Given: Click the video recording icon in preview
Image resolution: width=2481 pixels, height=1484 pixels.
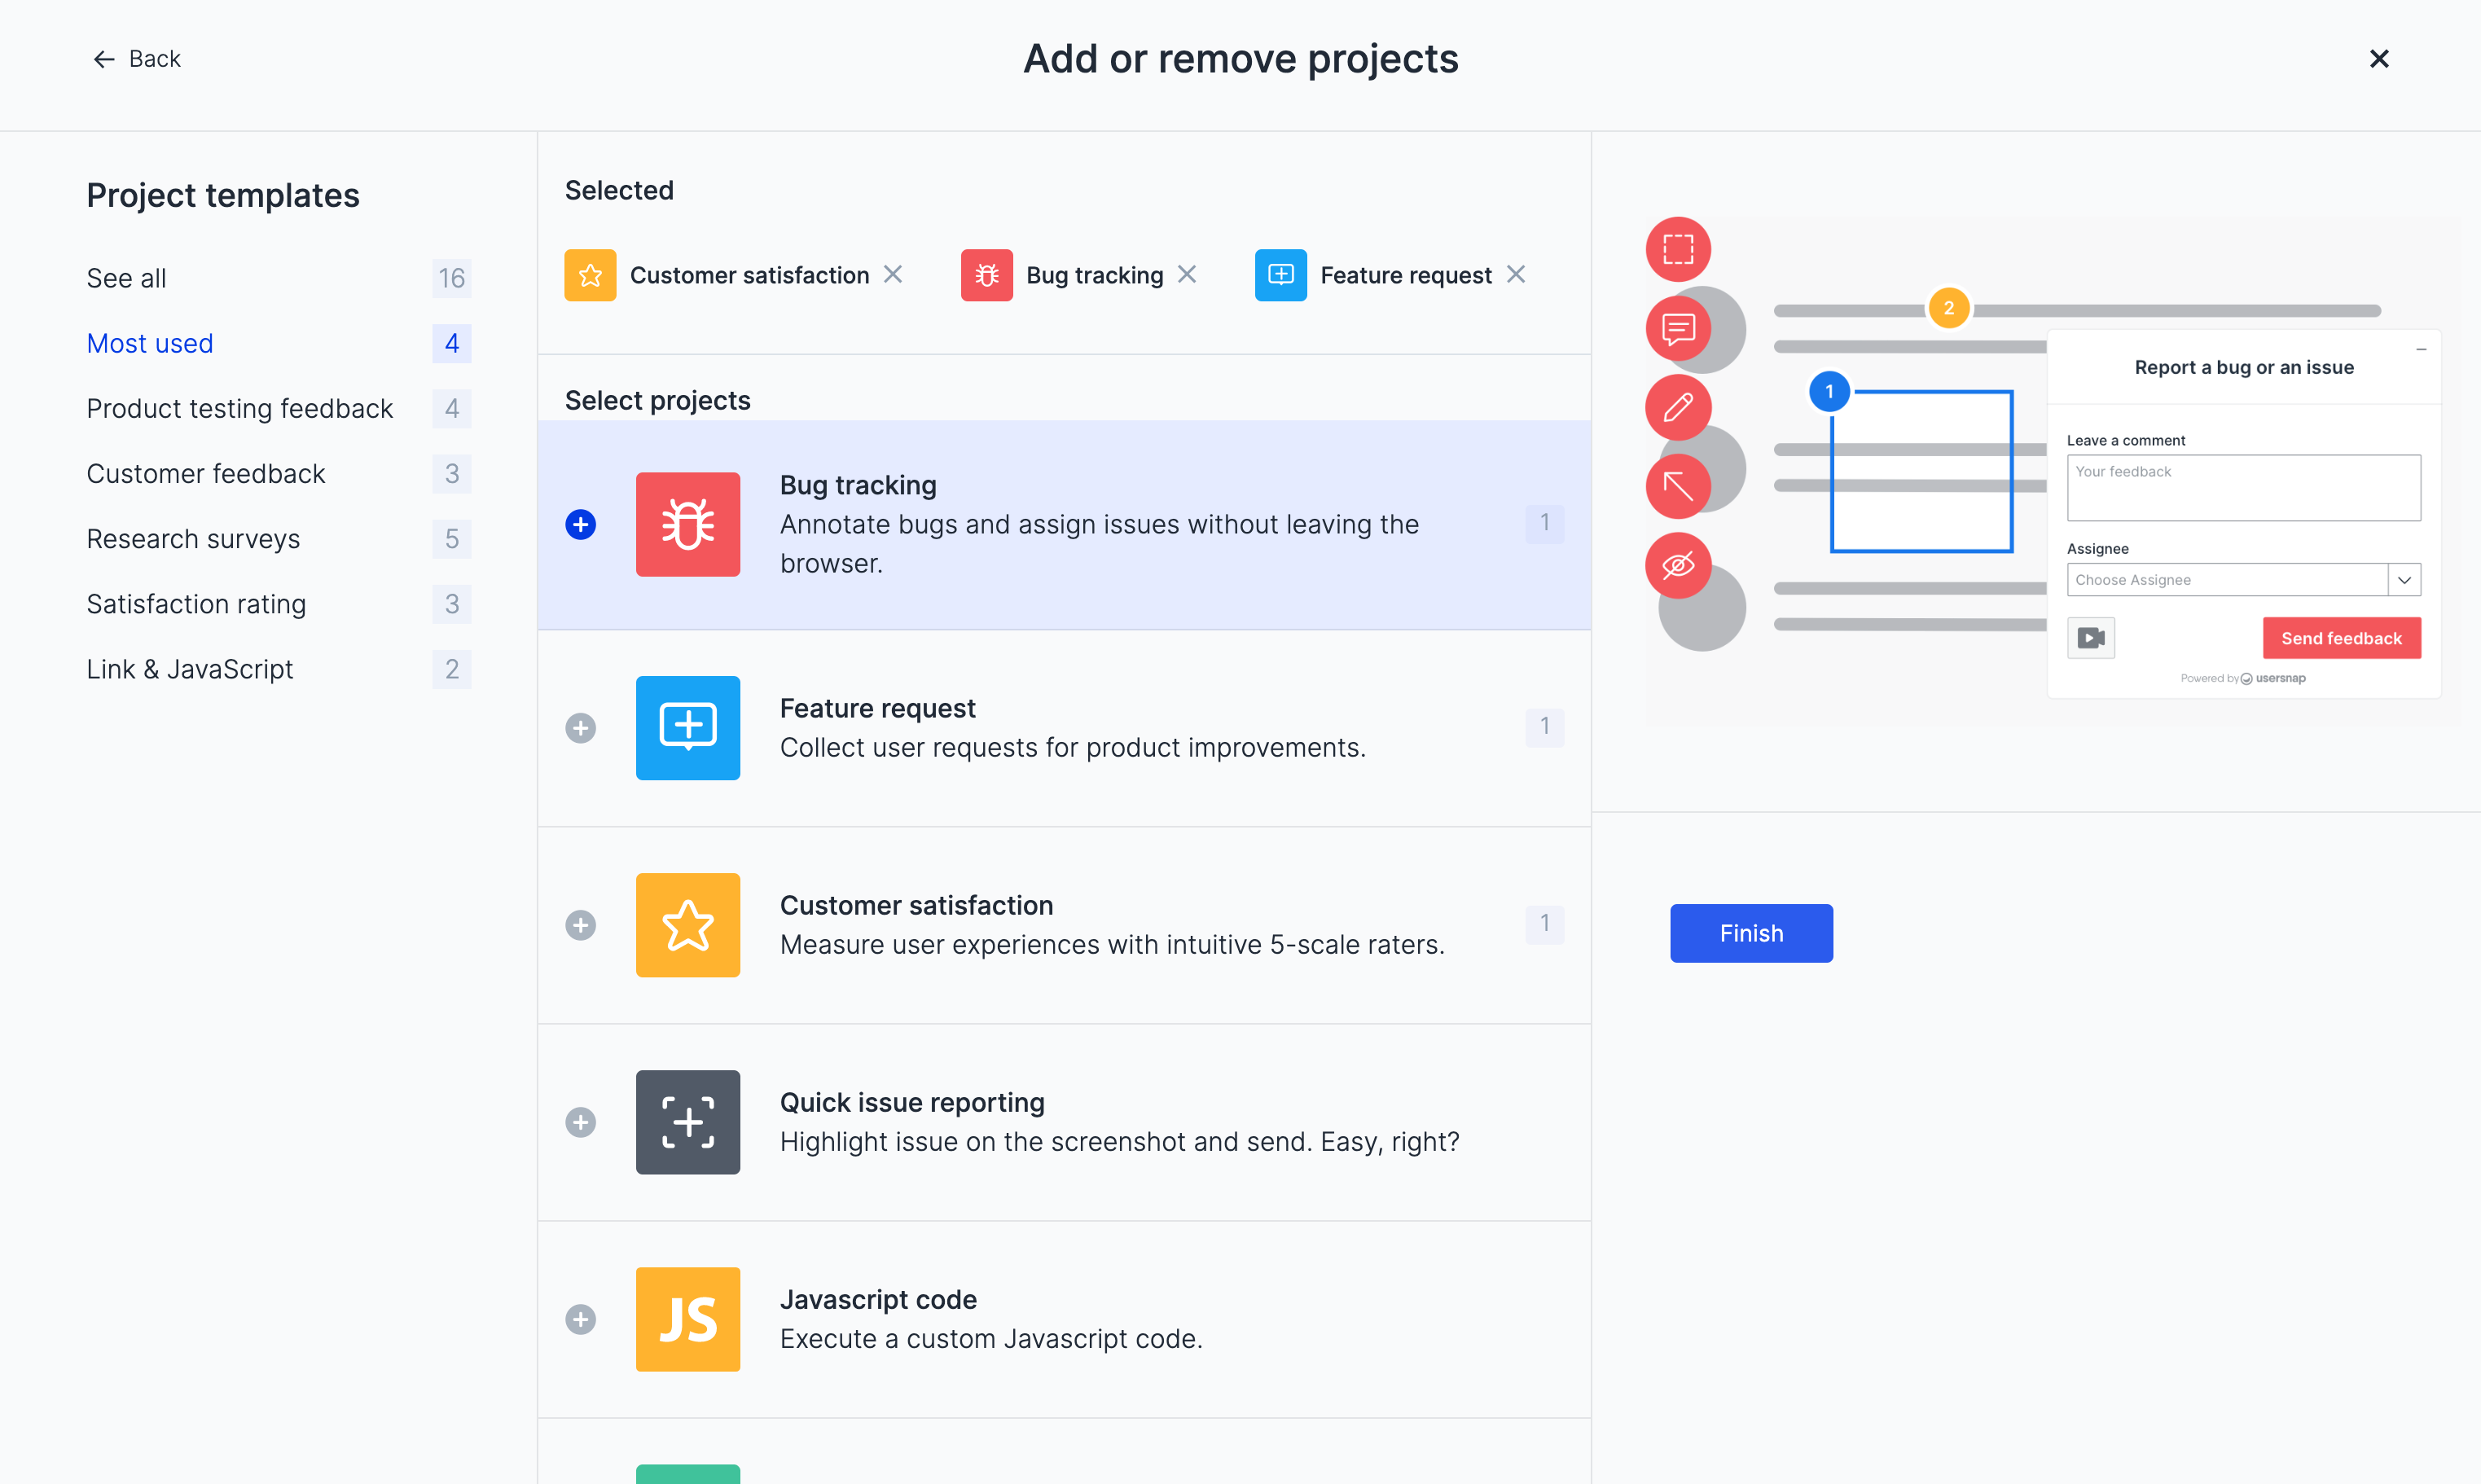Looking at the screenshot, I should click(2090, 638).
